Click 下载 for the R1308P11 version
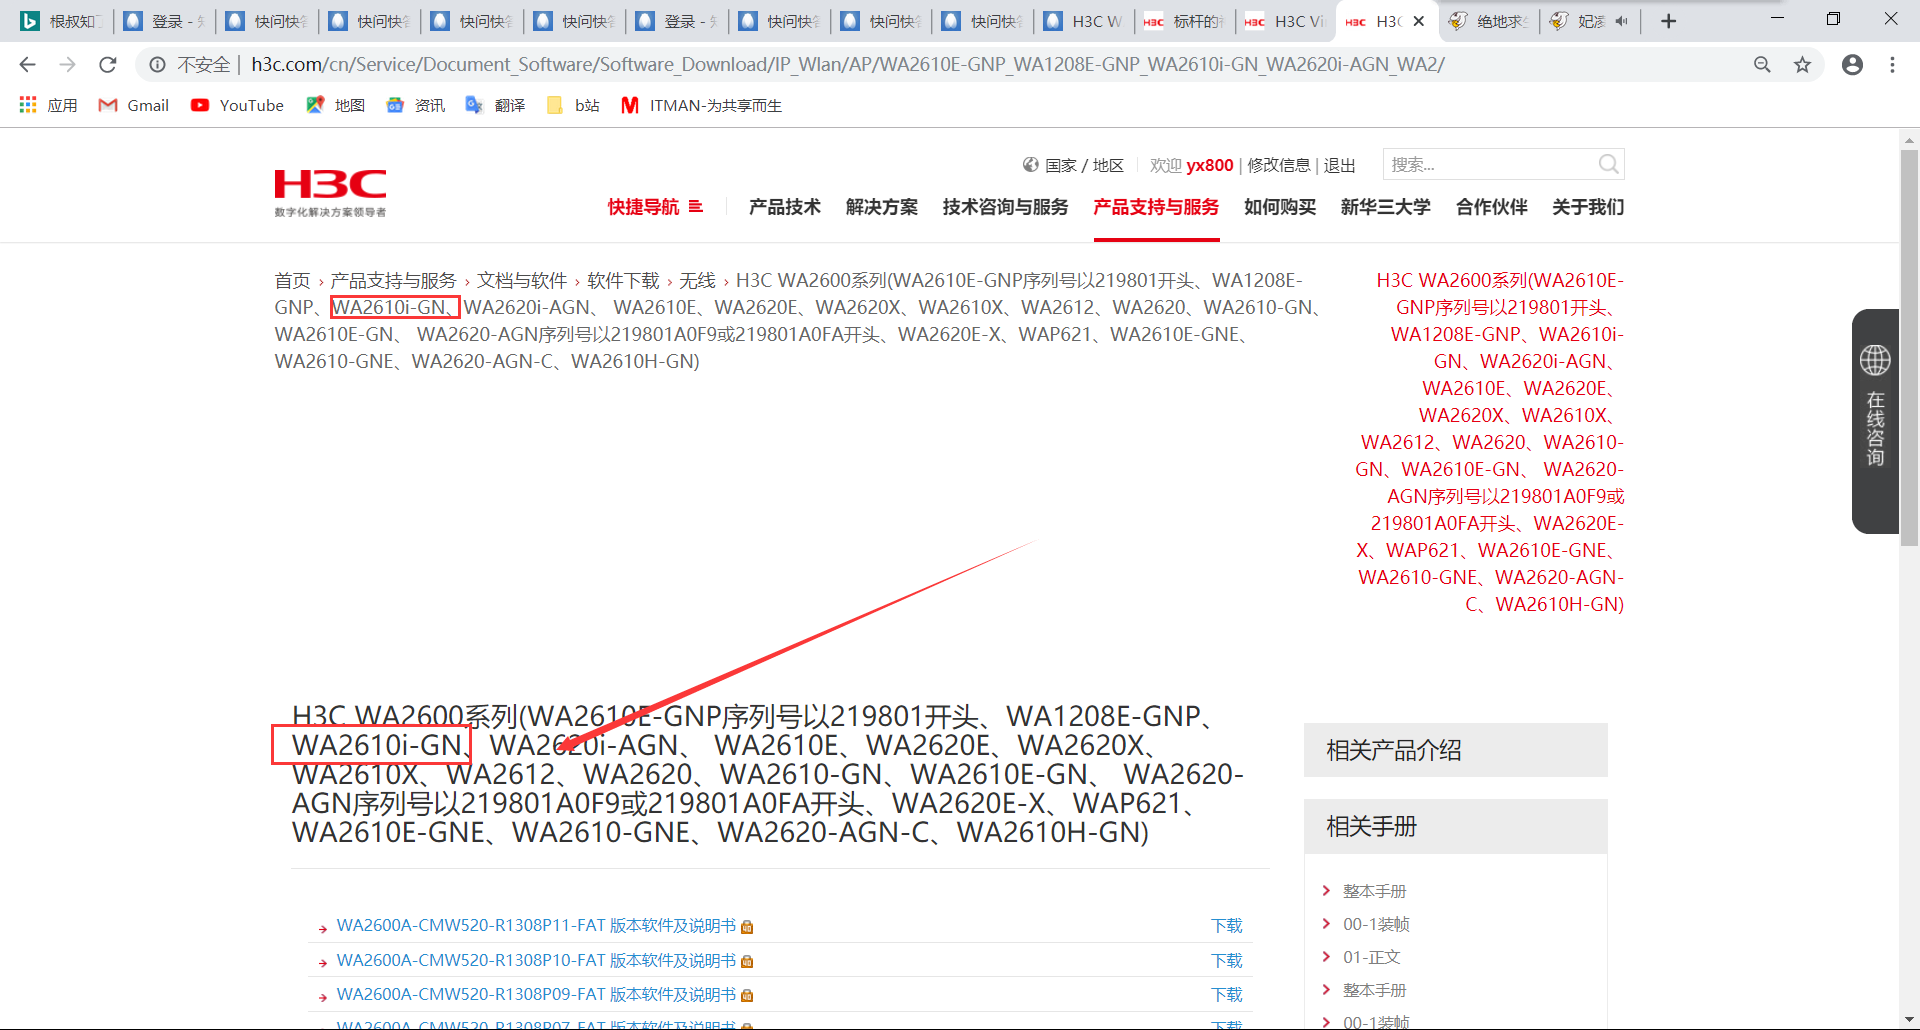 pos(1227,926)
